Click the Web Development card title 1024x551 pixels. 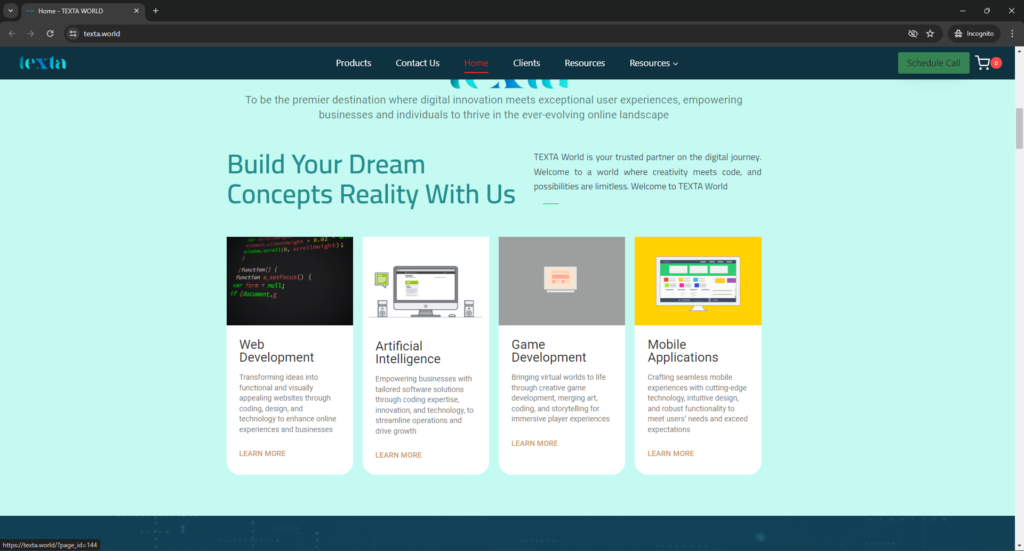click(x=276, y=351)
